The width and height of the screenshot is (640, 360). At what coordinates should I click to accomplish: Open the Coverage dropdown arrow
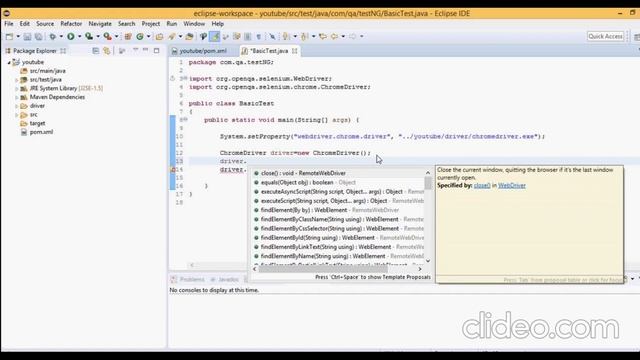(98, 36)
